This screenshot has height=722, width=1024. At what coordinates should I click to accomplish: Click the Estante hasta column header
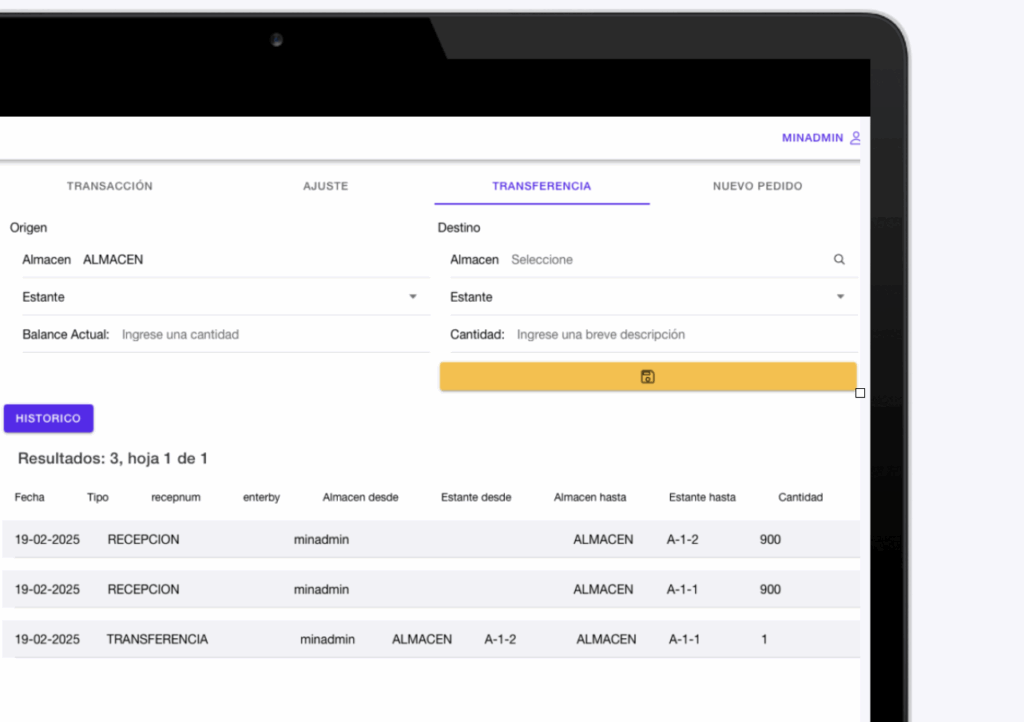702,497
